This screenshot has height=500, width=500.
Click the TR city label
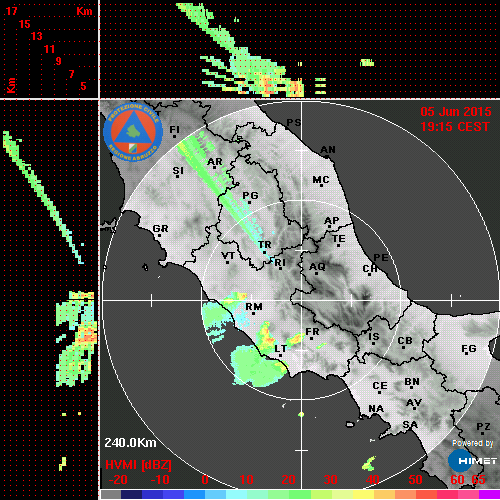coord(265,245)
